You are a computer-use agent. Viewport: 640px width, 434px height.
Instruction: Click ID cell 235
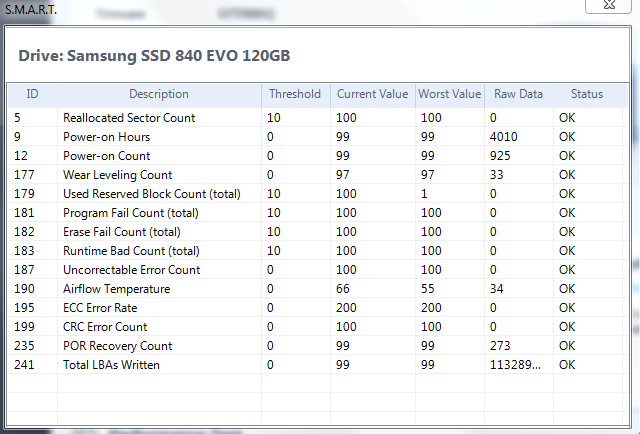(24, 345)
